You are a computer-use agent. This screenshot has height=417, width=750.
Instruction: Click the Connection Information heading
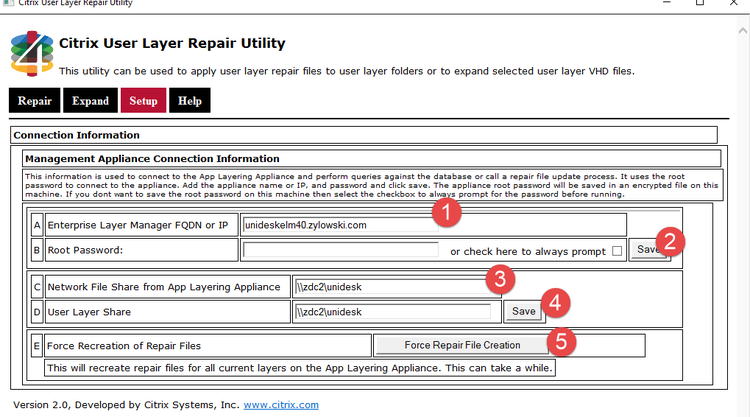77,135
